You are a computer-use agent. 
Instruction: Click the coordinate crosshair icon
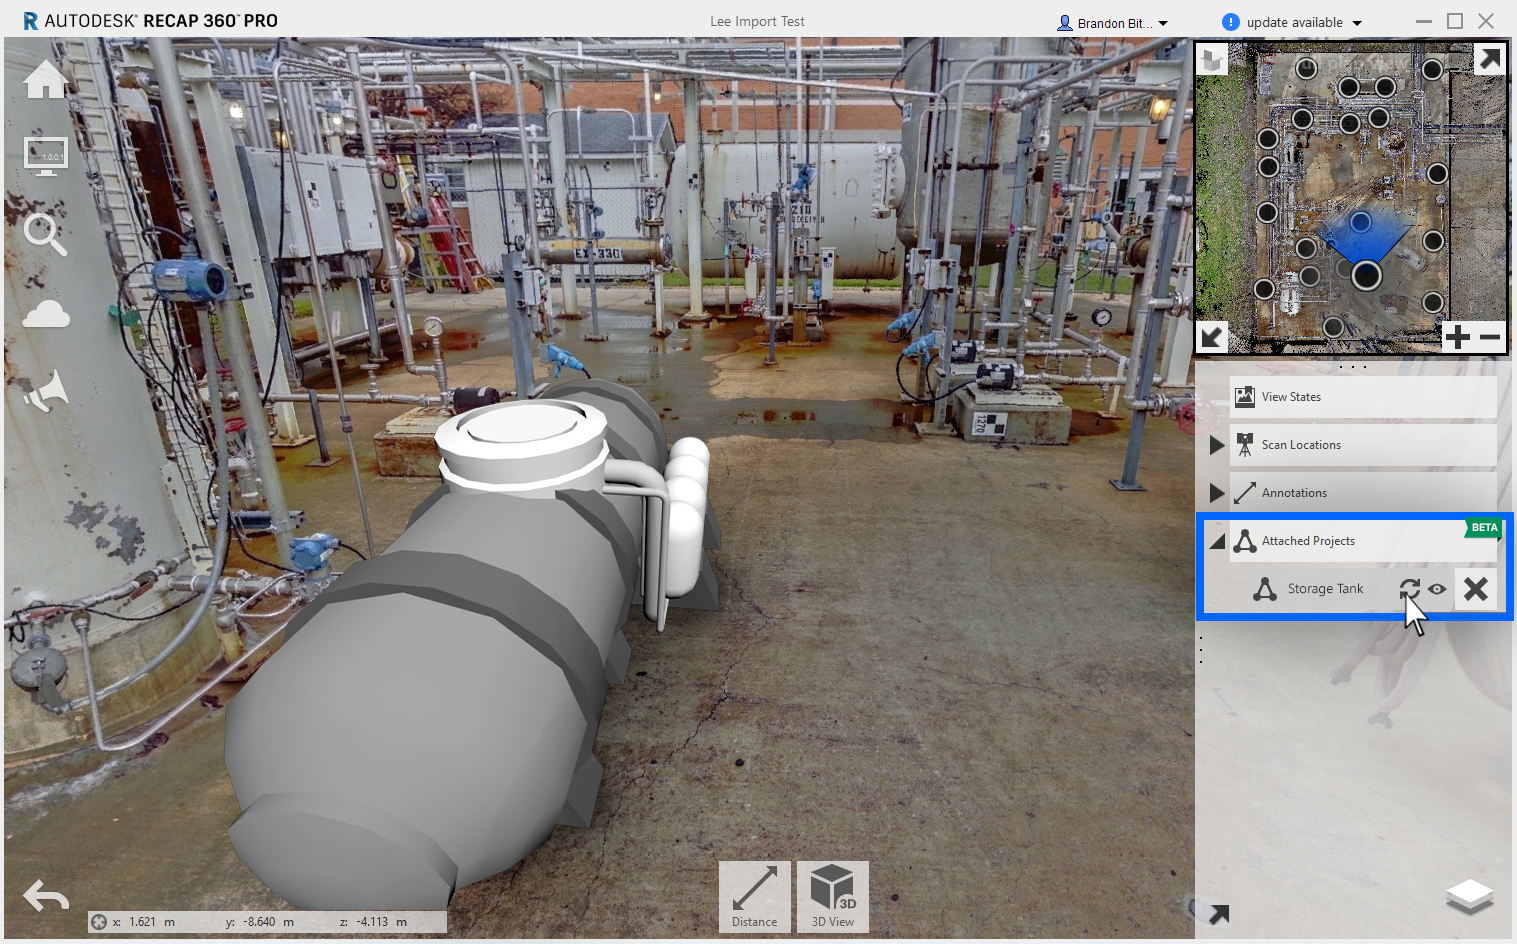pos(98,922)
